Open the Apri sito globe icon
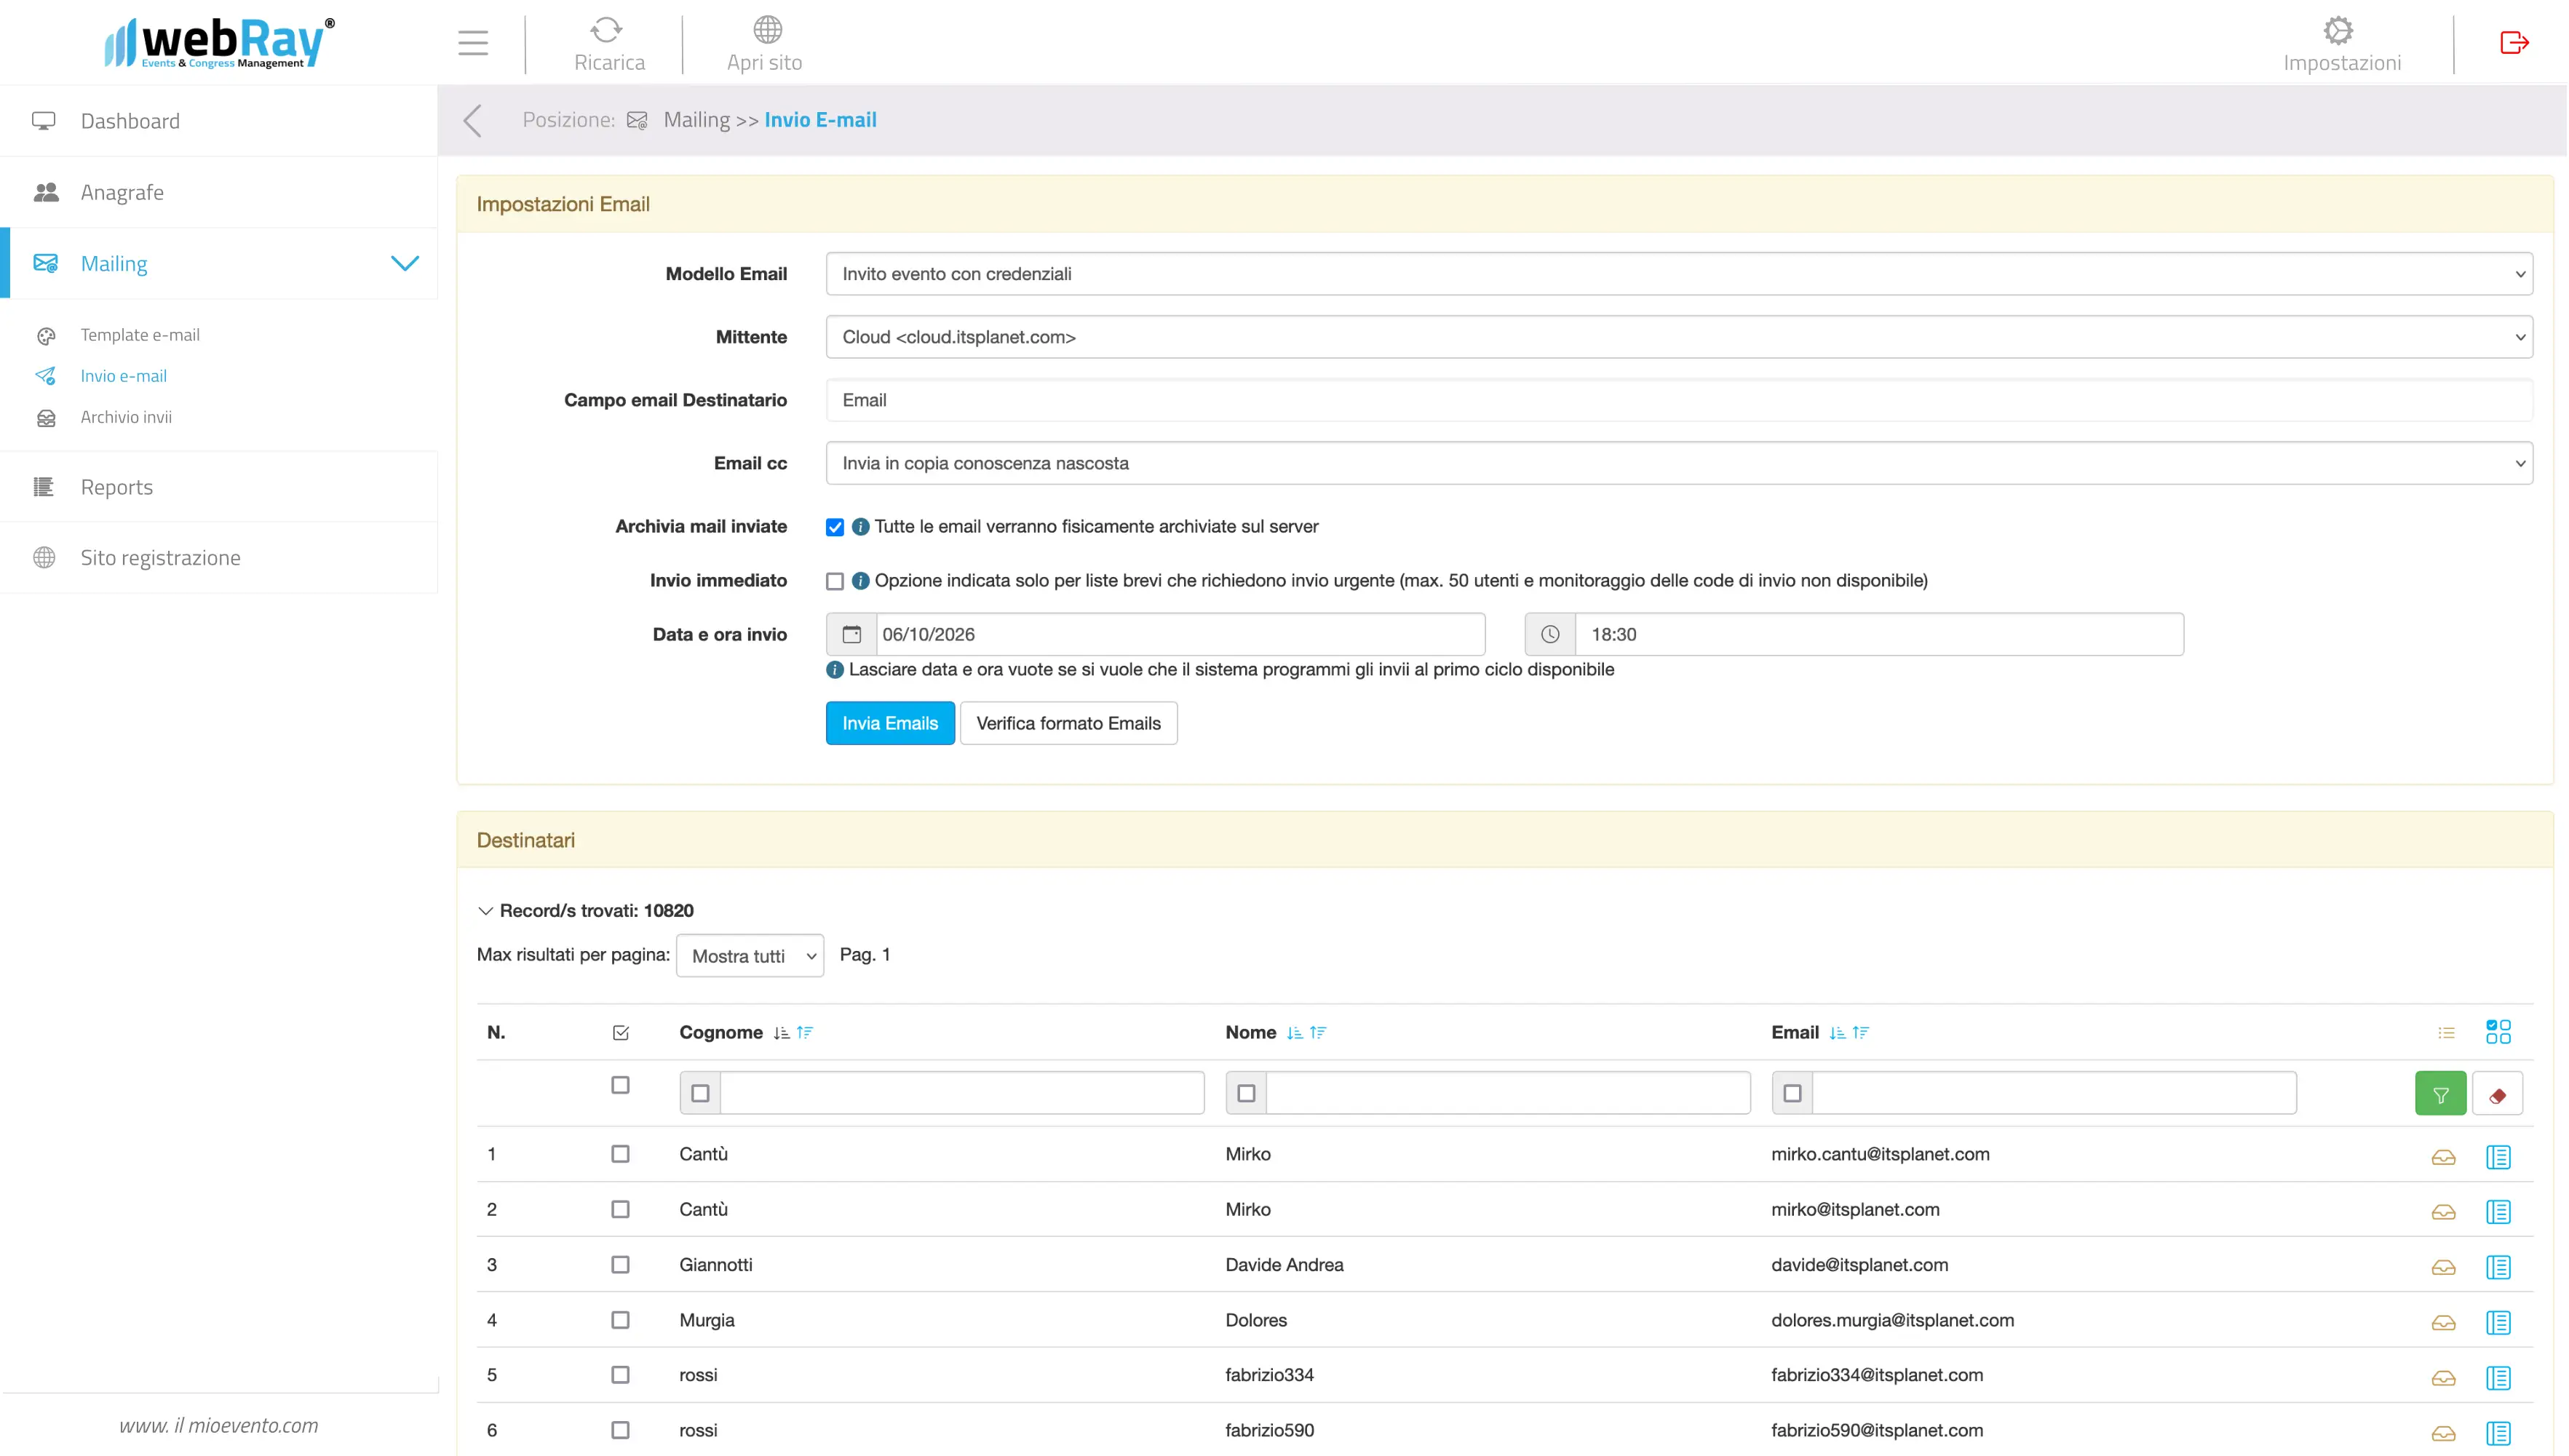2569x1456 pixels. tap(767, 29)
